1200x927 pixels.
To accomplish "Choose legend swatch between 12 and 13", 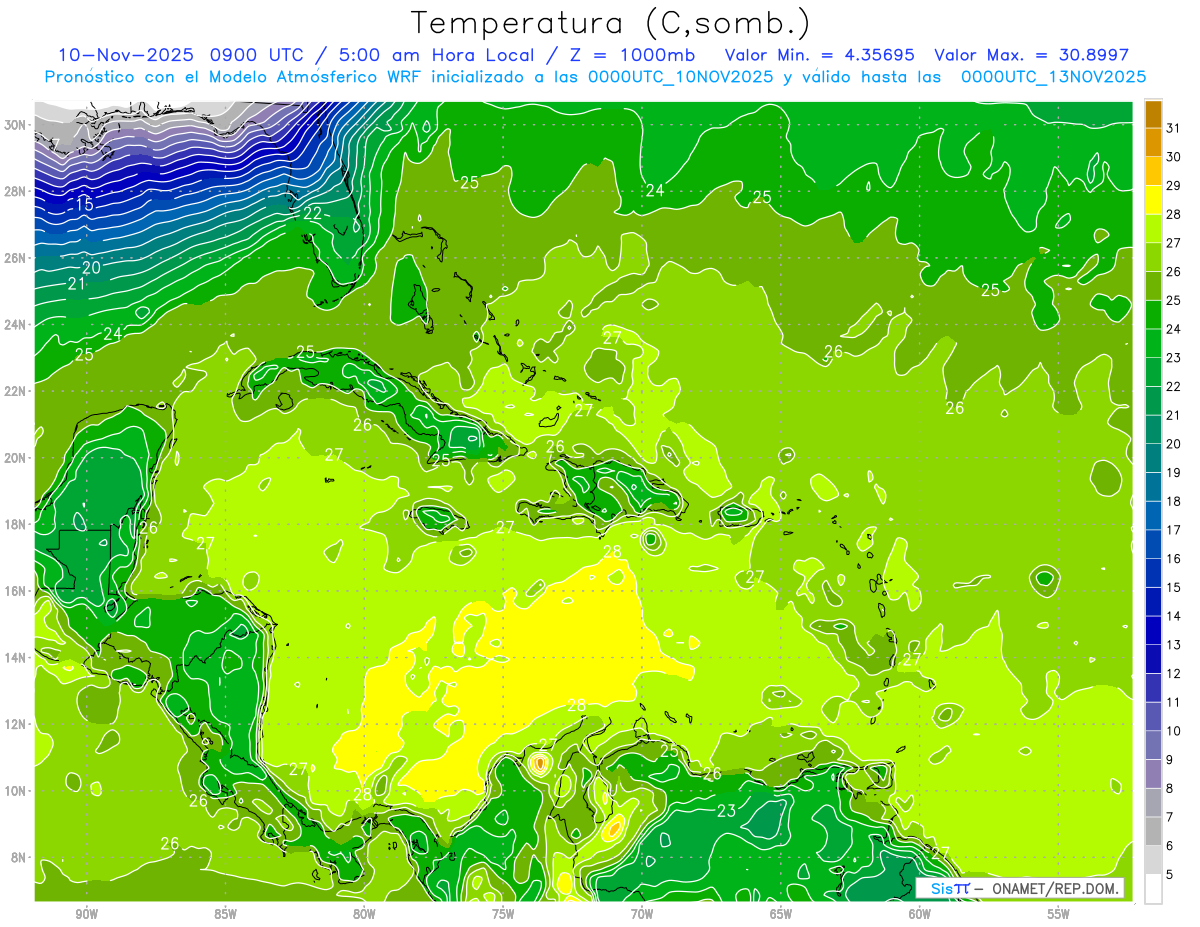I will pos(1153,659).
